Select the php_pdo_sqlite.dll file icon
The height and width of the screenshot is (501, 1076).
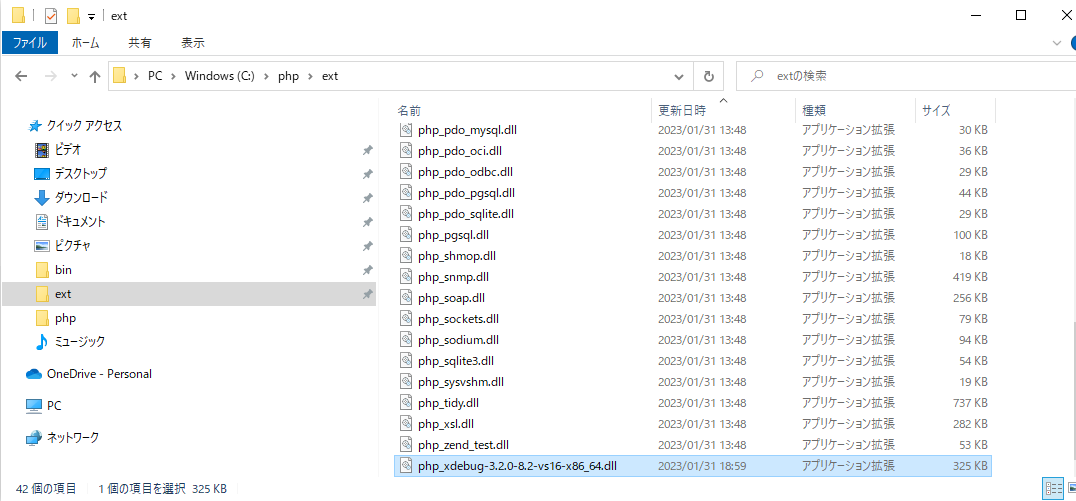point(406,213)
